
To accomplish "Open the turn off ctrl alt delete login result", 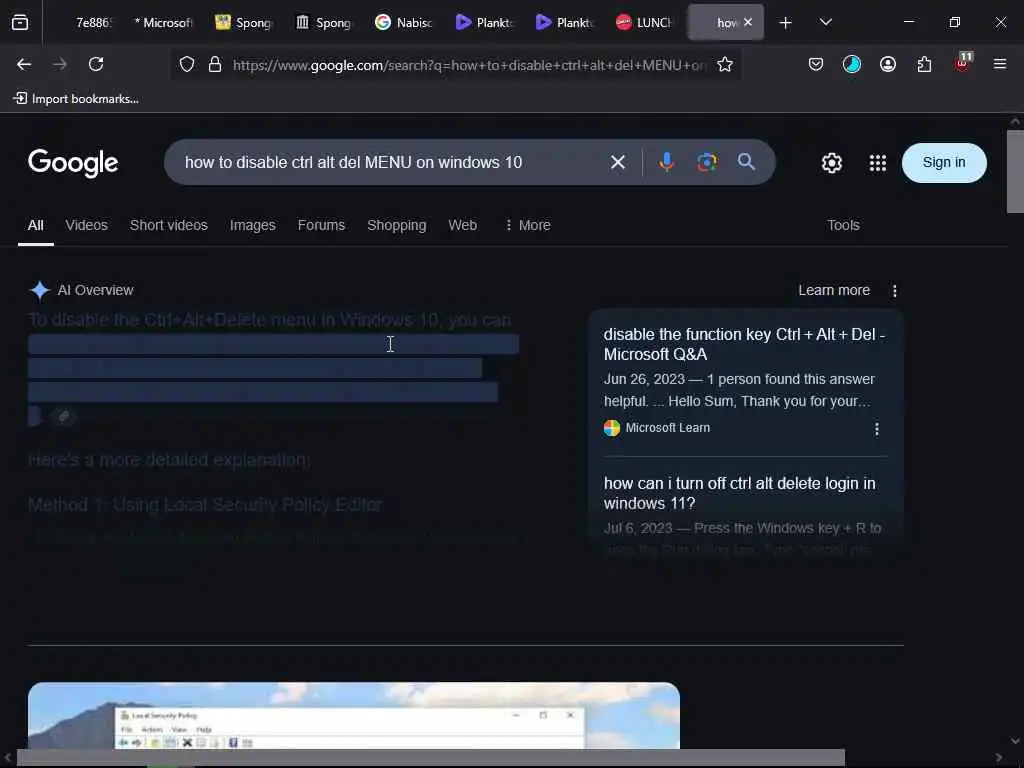I will tap(739, 493).
